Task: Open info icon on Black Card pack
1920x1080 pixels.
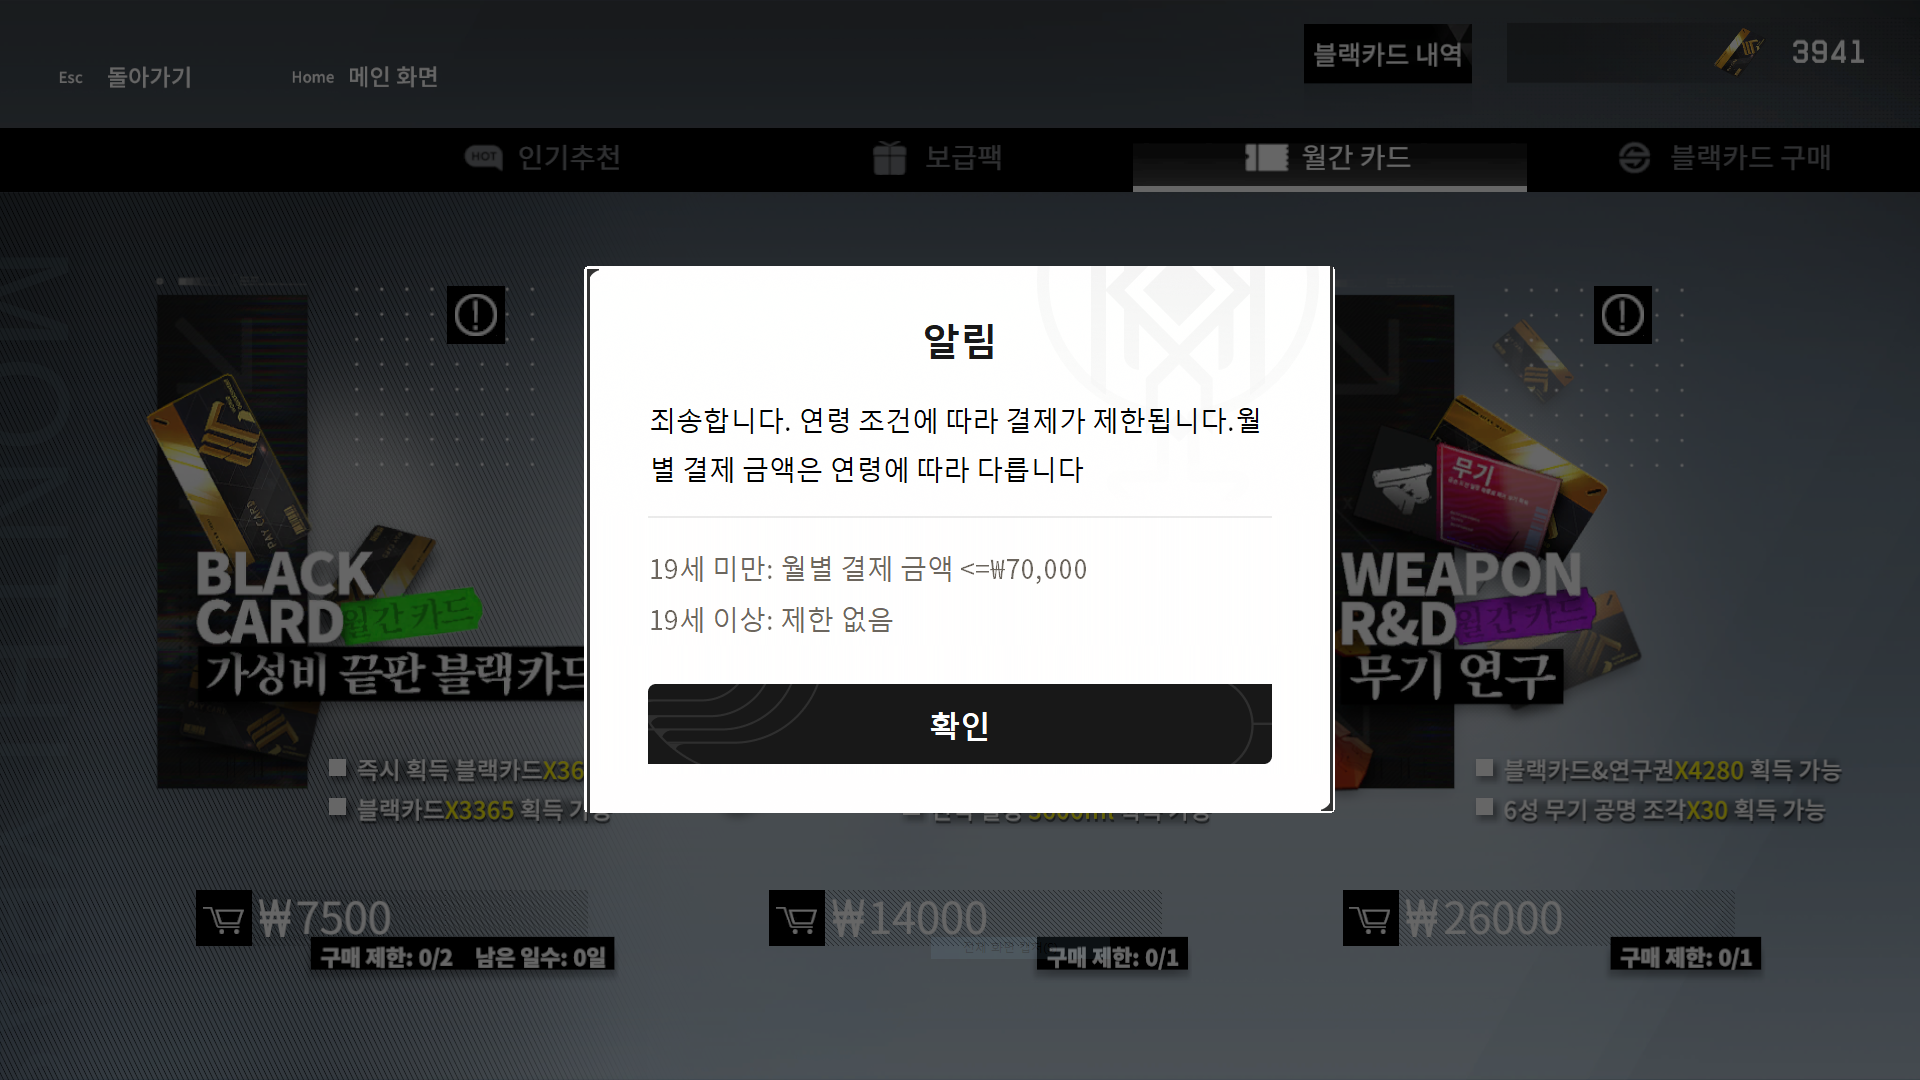Action: tap(476, 315)
